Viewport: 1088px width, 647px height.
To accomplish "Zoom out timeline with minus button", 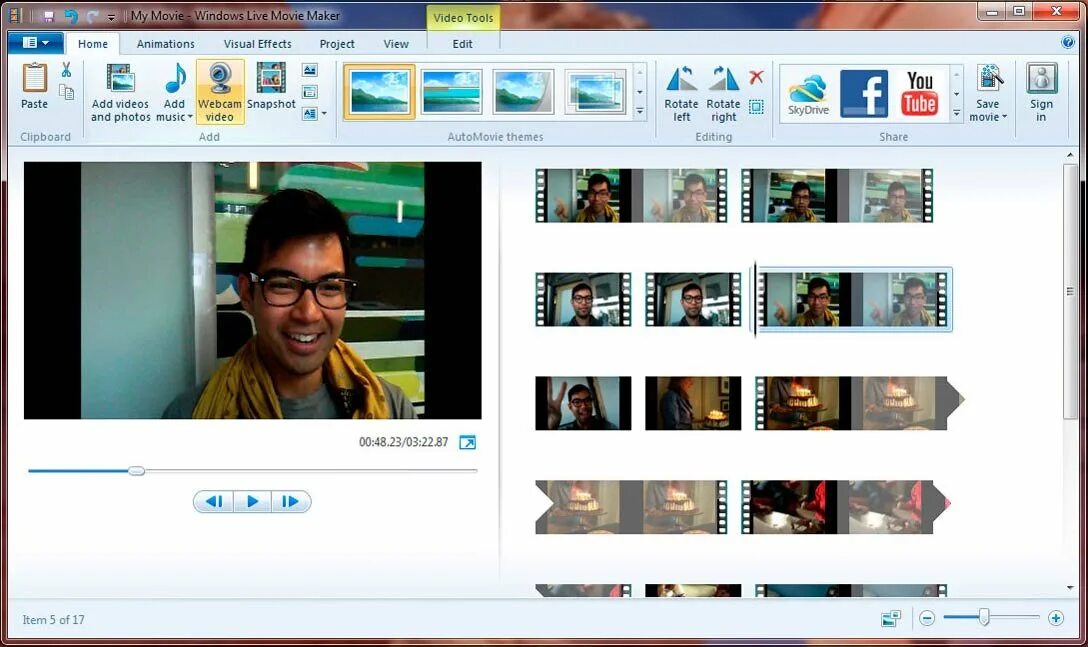I will point(927,618).
